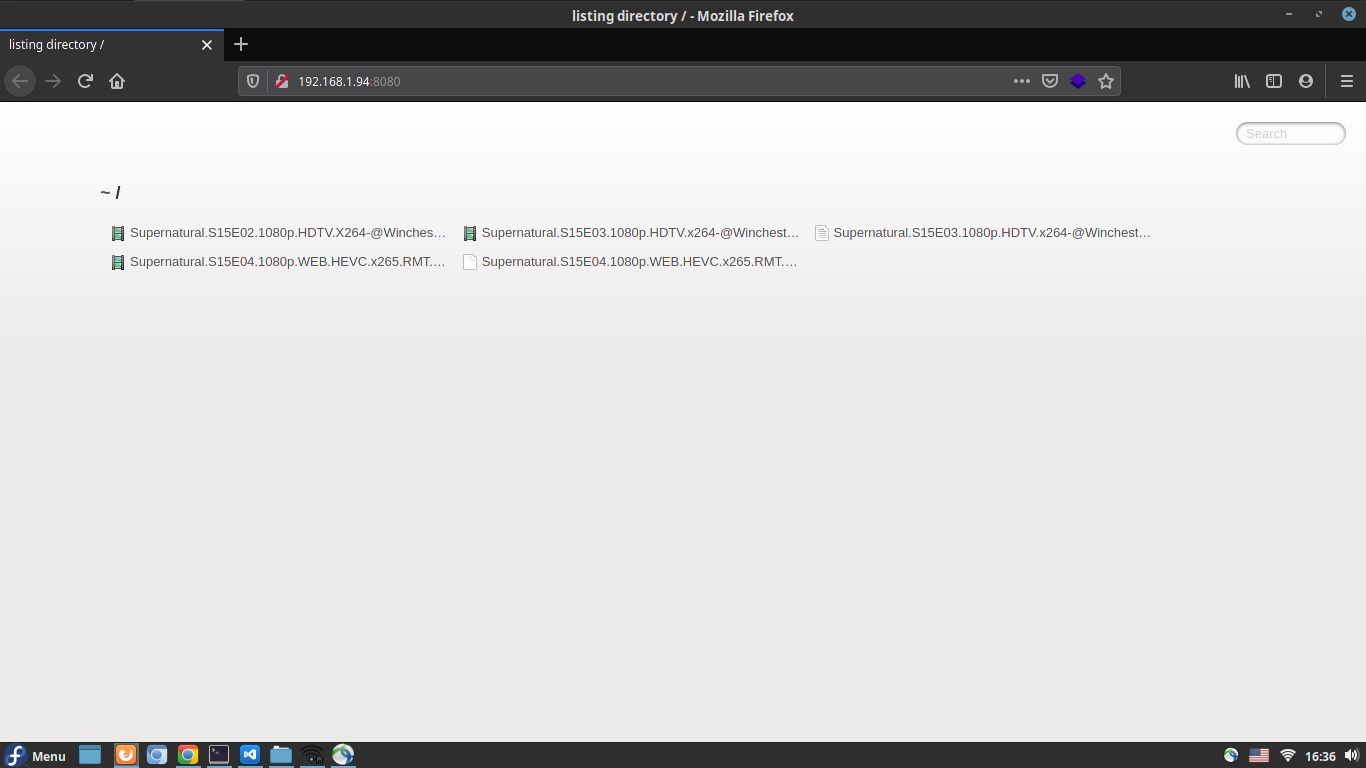Open the file manager folder in taskbar

pyautogui.click(x=281, y=755)
